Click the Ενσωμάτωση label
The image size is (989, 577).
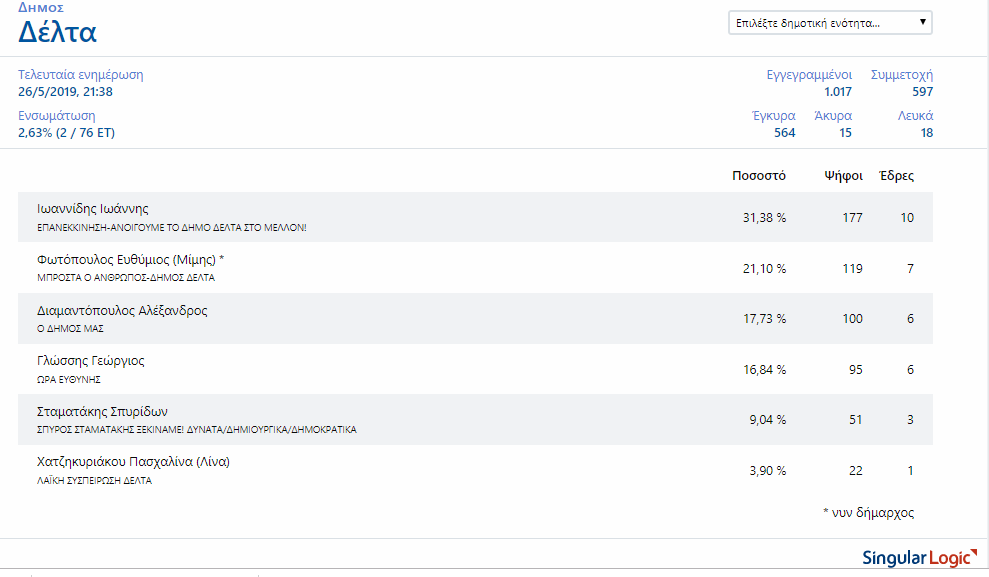(57, 116)
